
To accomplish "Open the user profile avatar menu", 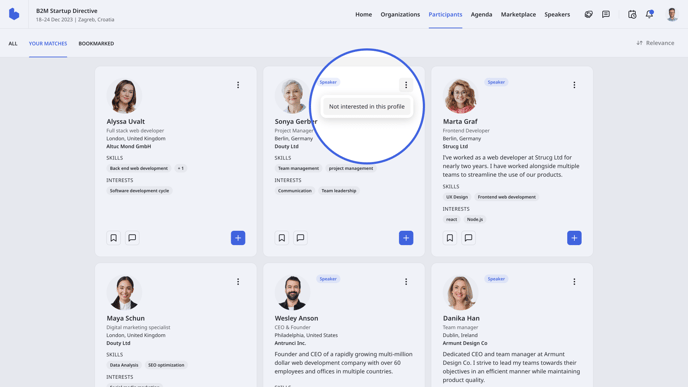I will (x=672, y=14).
